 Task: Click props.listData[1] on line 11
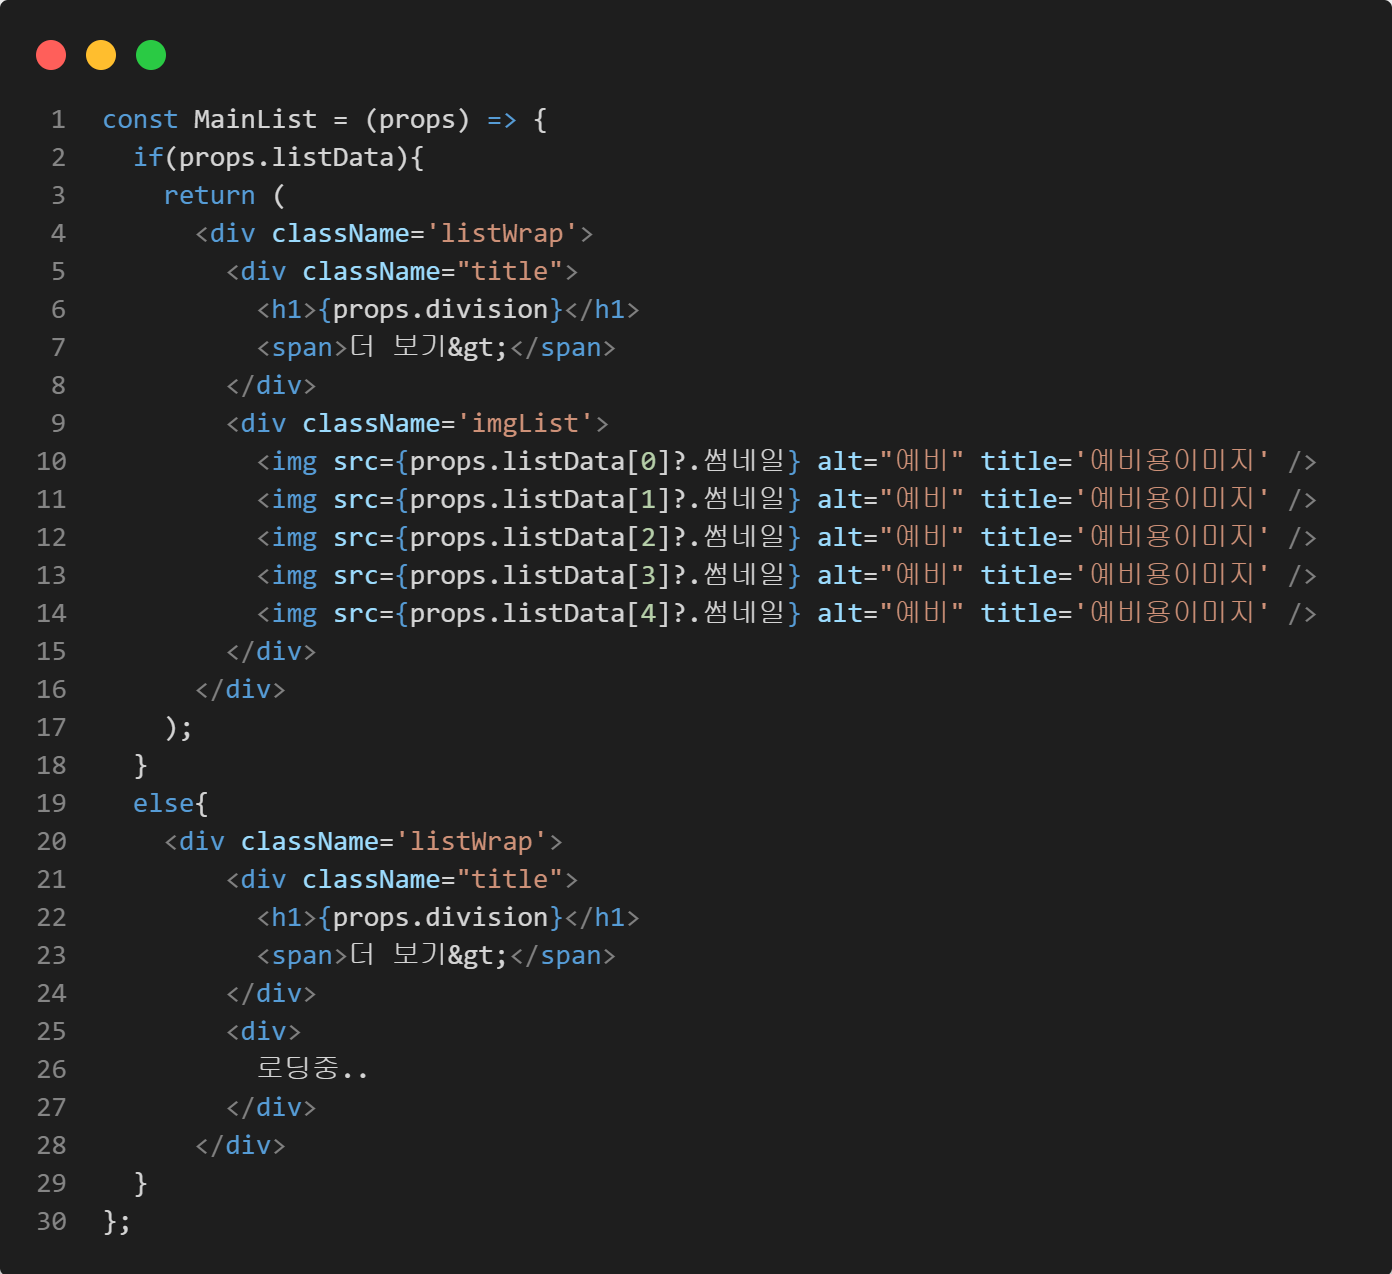pos(540,499)
